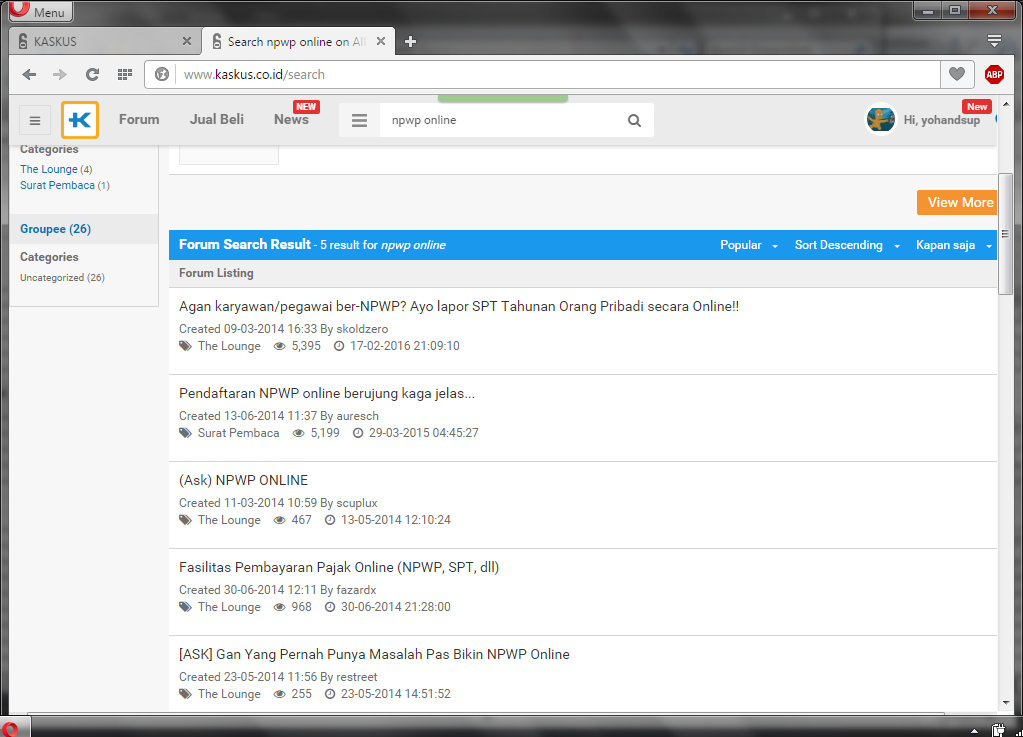Click Uncategorized (26) filter
The width and height of the screenshot is (1023, 737).
(62, 277)
